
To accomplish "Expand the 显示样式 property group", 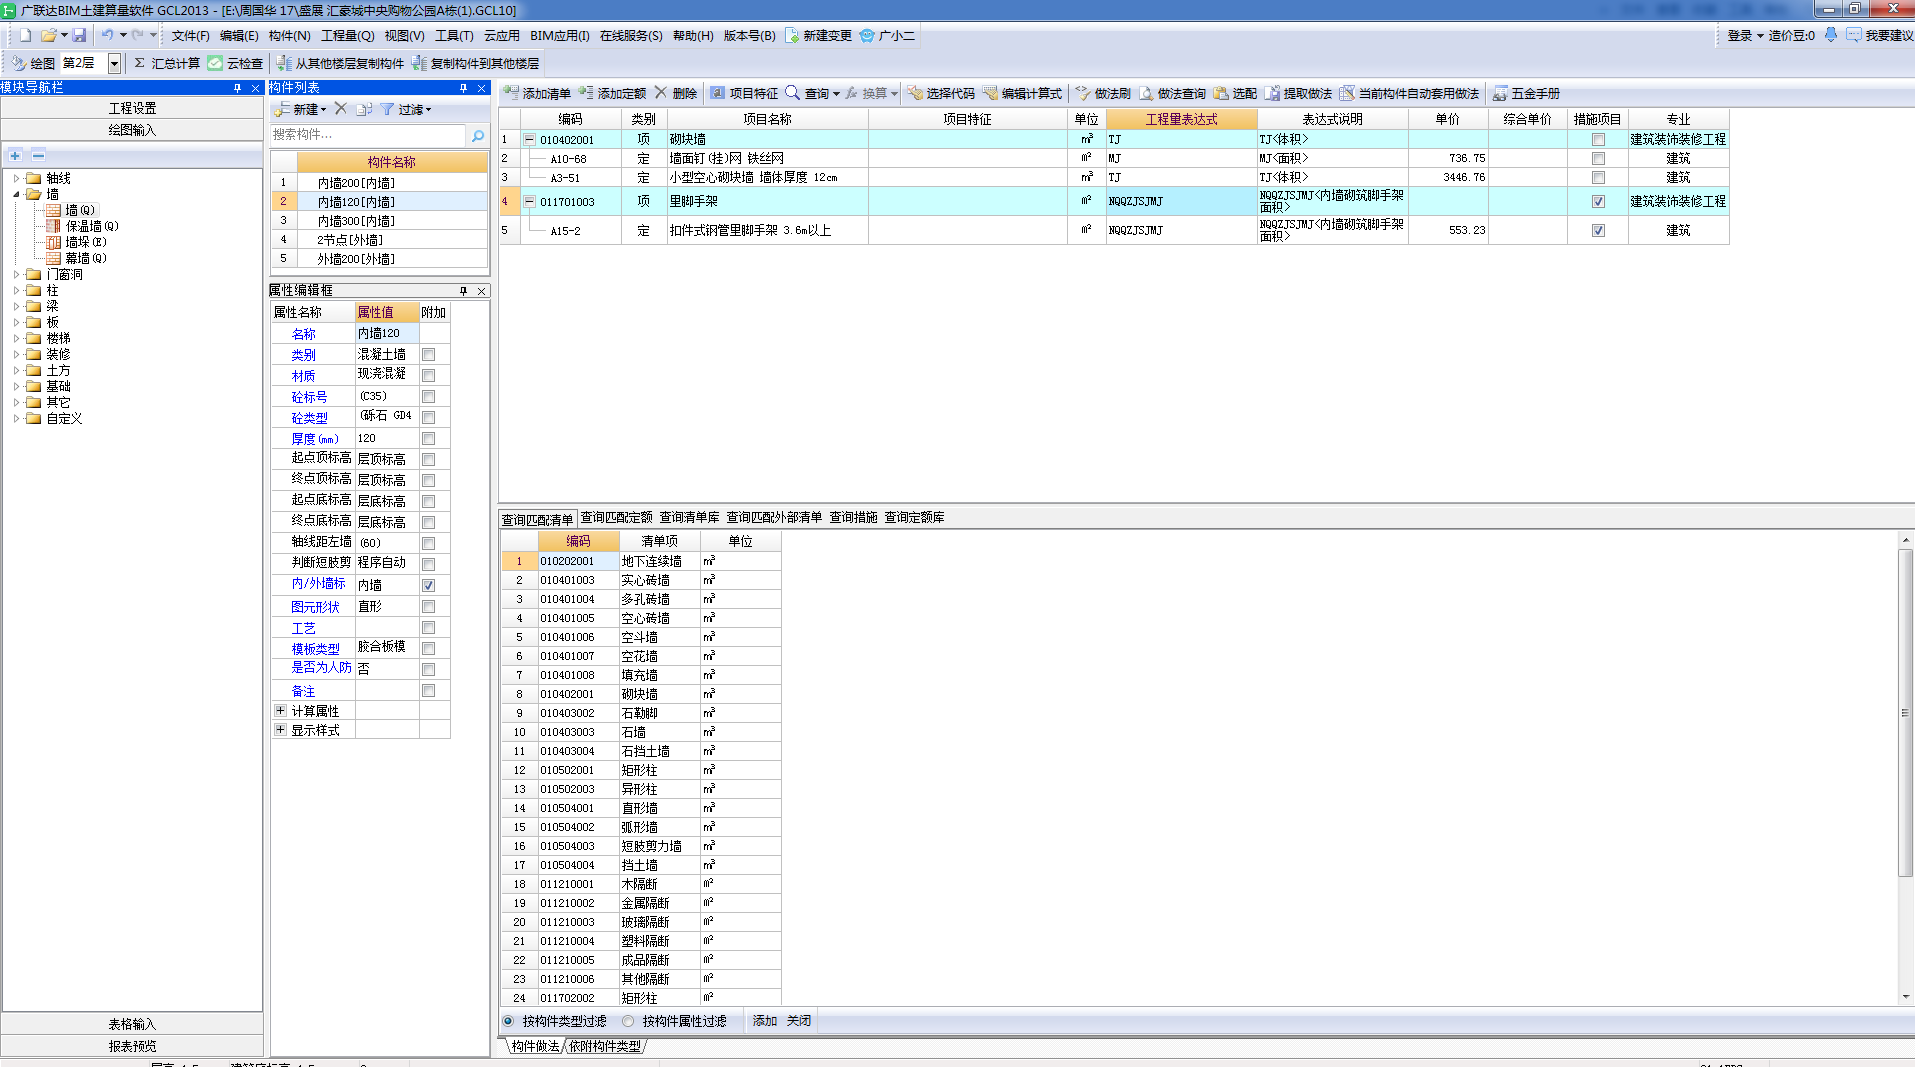I will 280,730.
